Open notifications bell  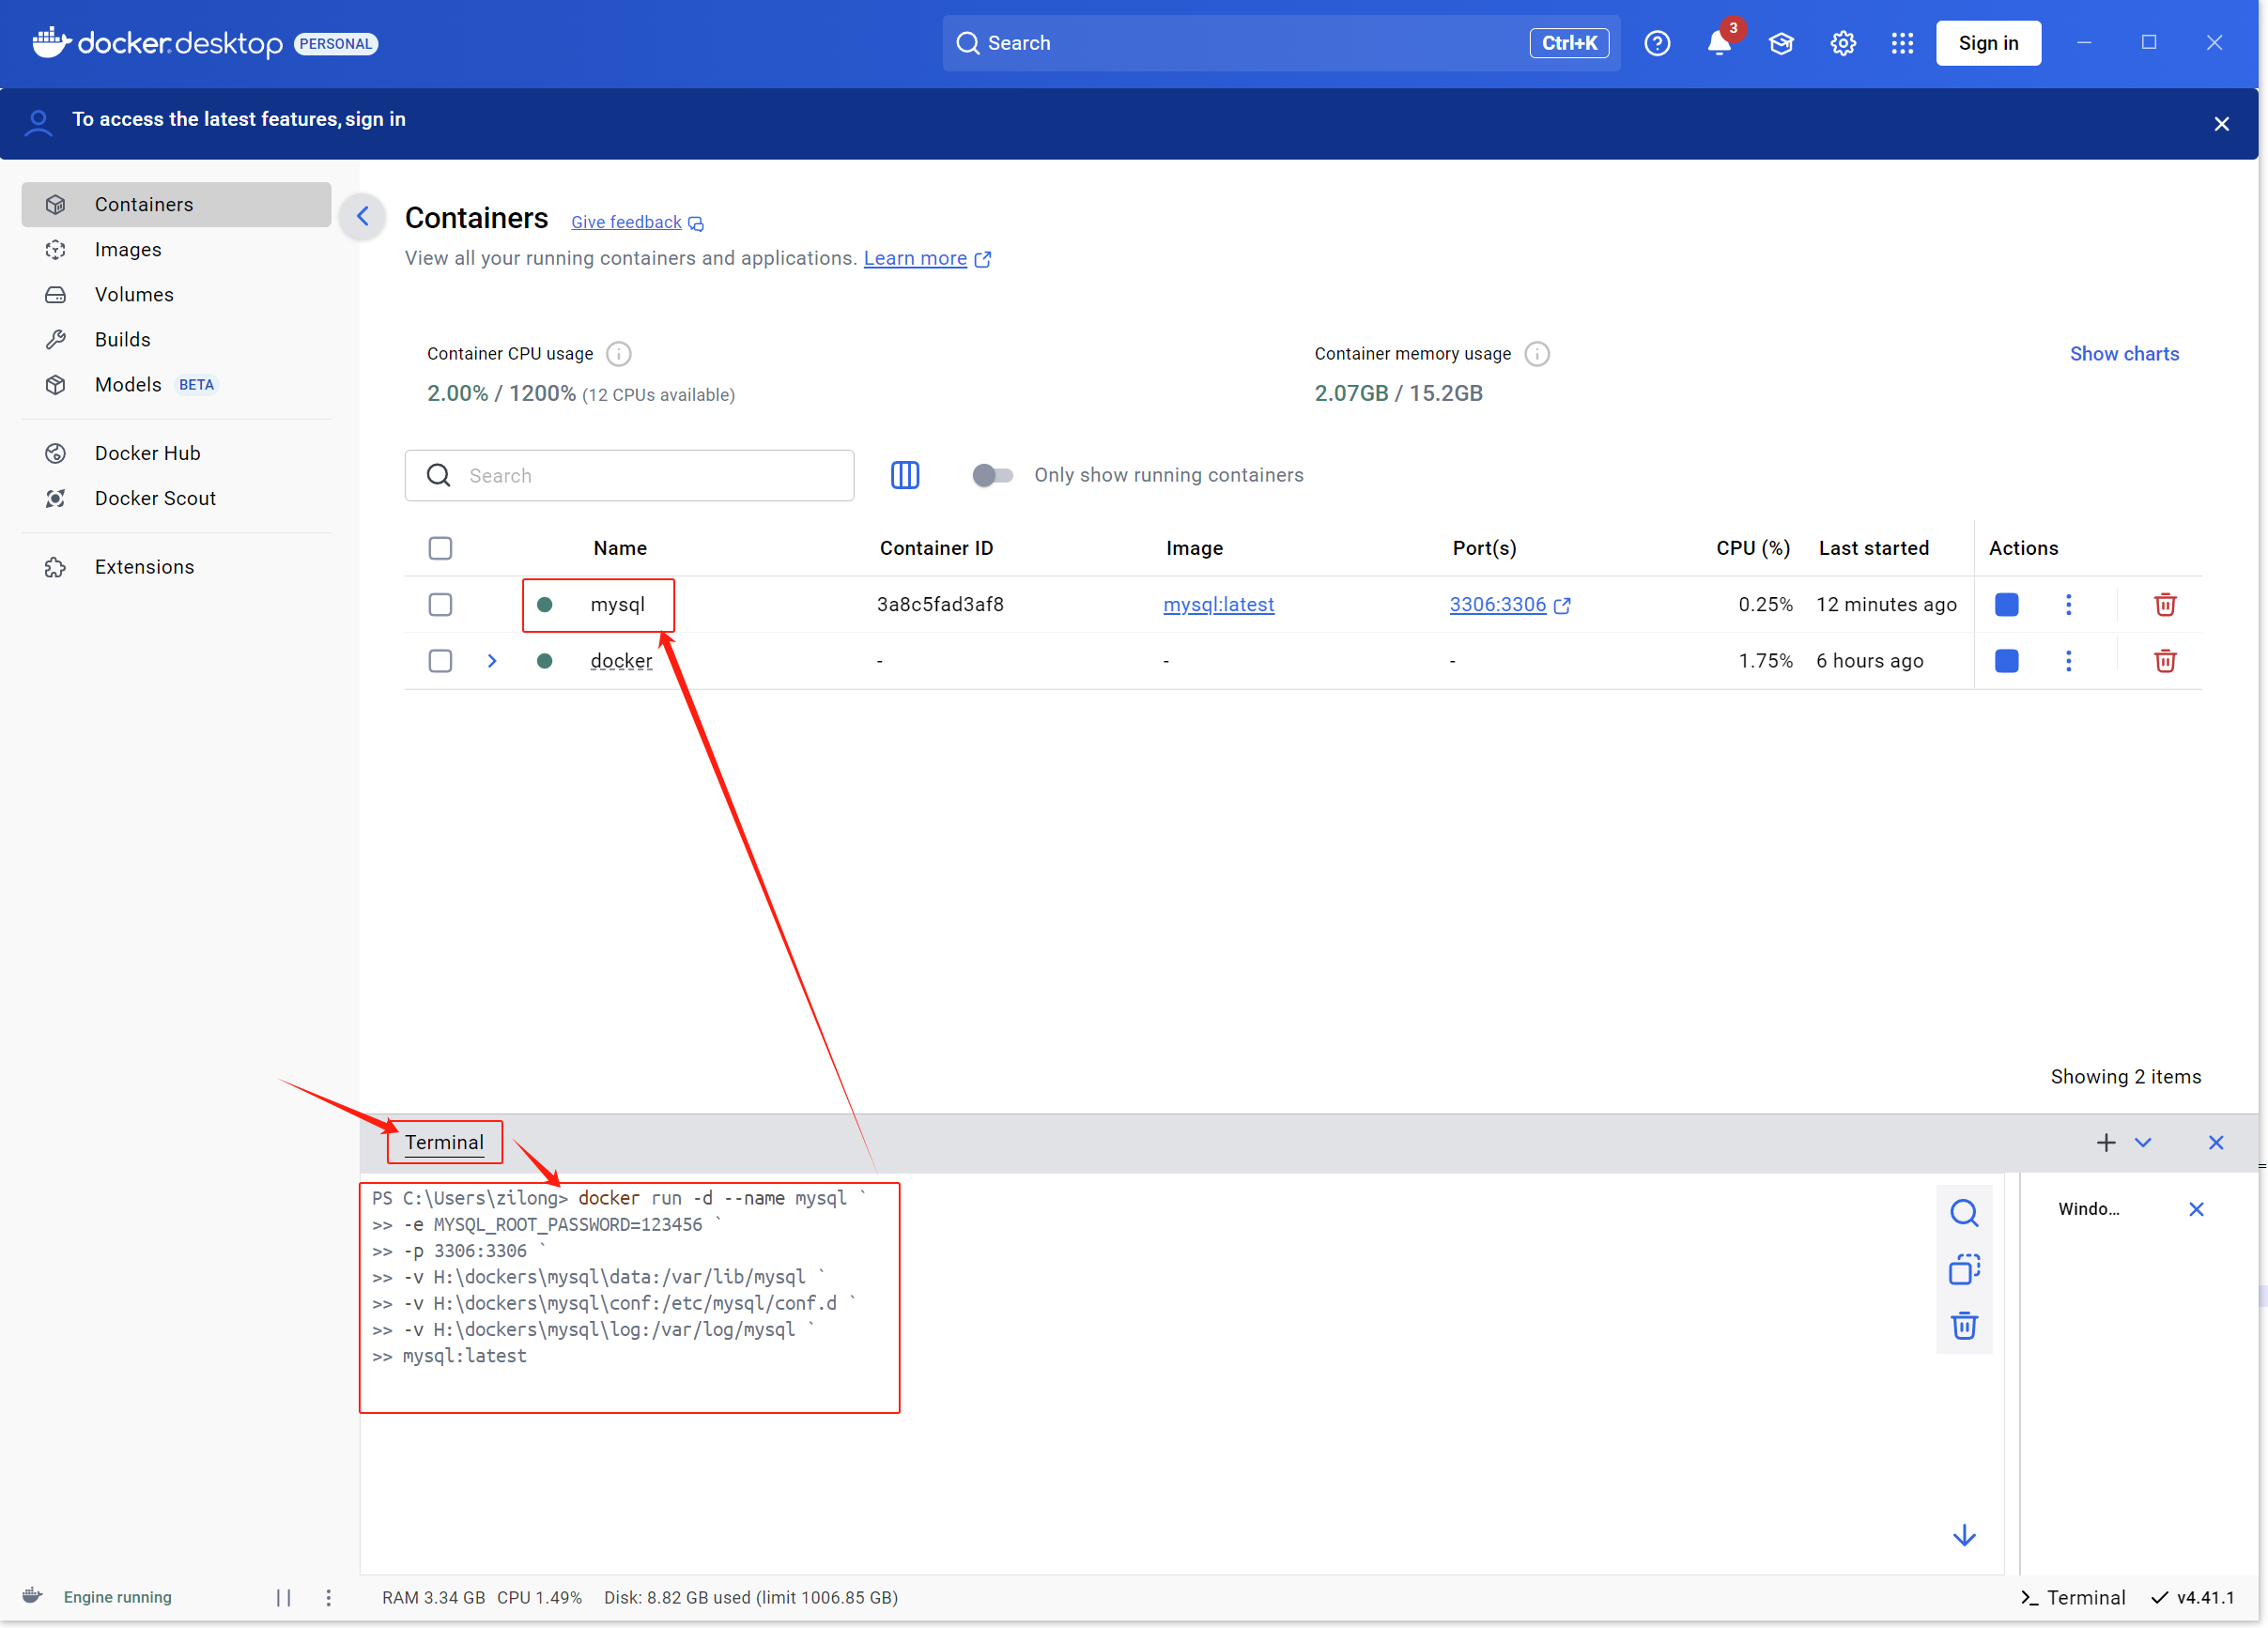(1719, 43)
